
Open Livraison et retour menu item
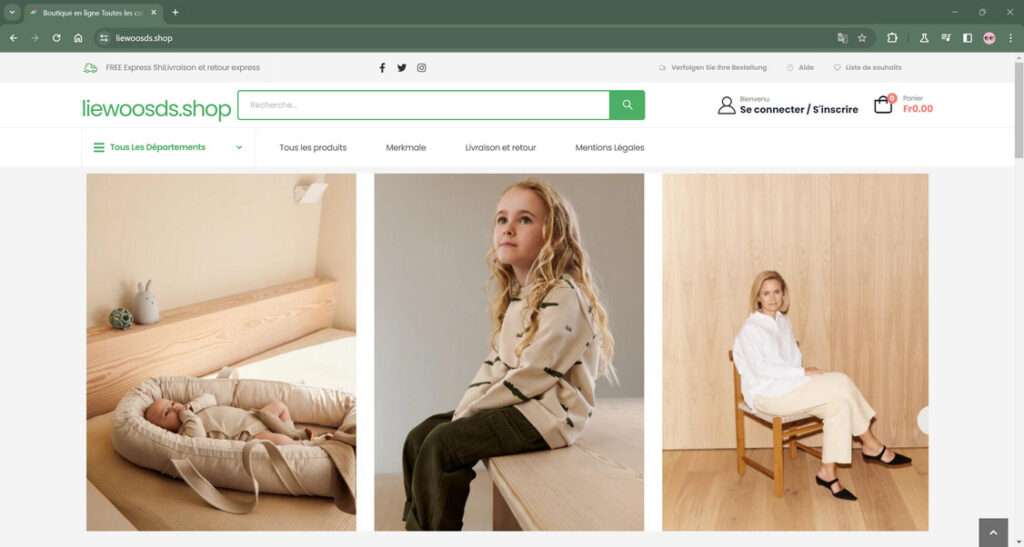click(500, 148)
